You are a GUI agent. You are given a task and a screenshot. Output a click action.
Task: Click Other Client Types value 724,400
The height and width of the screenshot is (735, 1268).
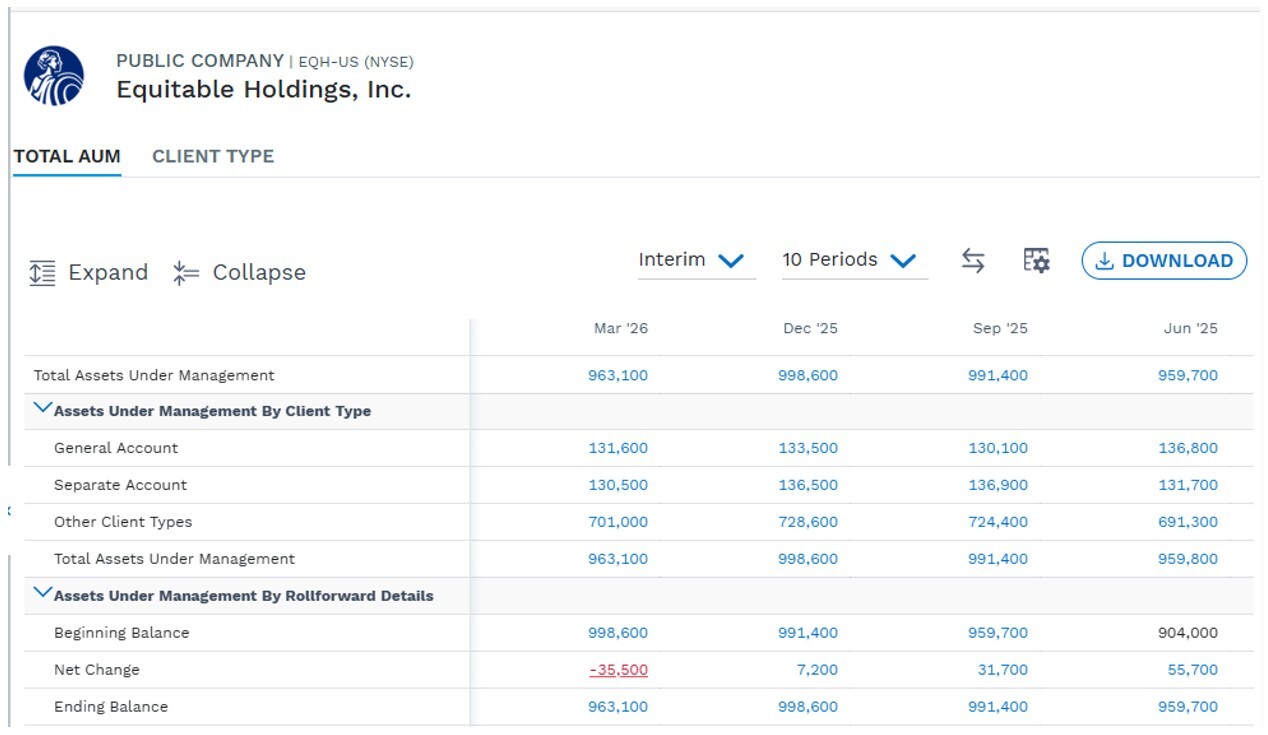(998, 522)
